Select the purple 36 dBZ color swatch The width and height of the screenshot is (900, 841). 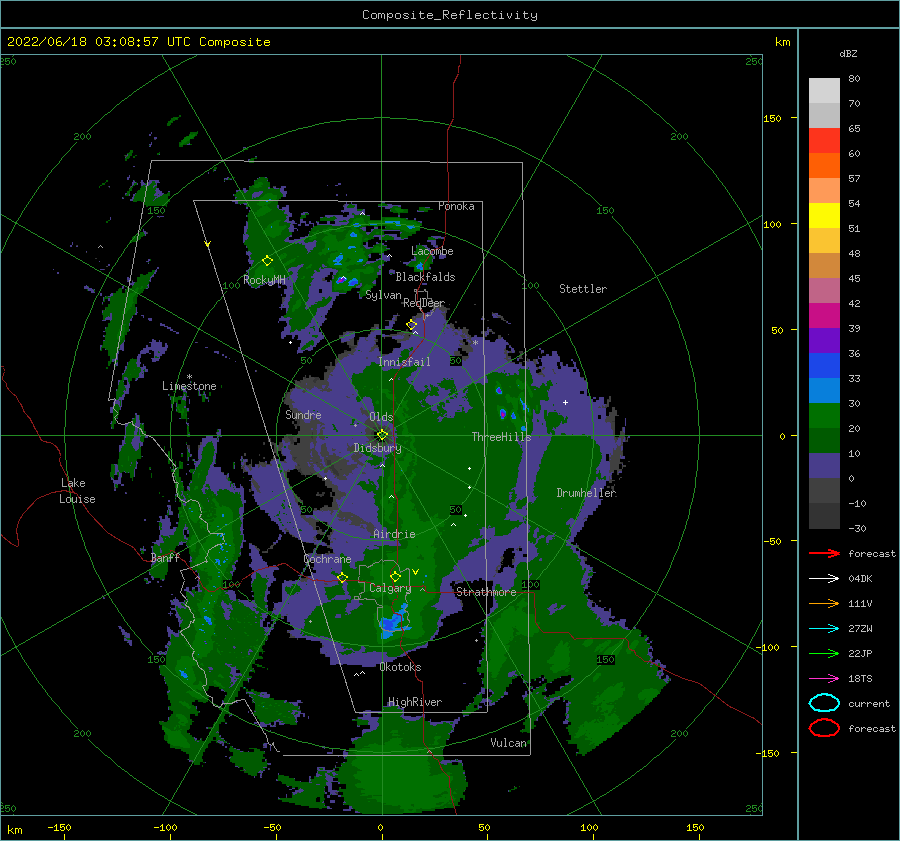[824, 340]
